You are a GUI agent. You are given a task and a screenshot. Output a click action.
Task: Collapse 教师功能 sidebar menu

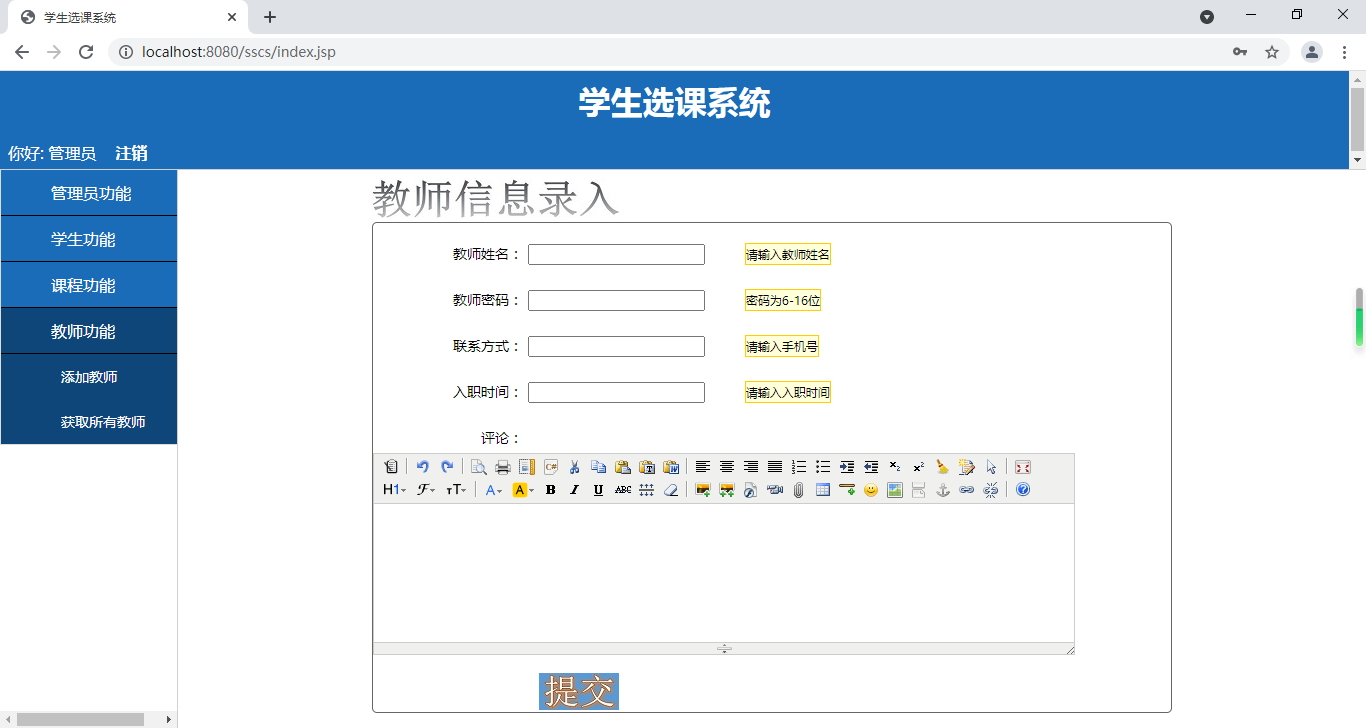(x=89, y=331)
